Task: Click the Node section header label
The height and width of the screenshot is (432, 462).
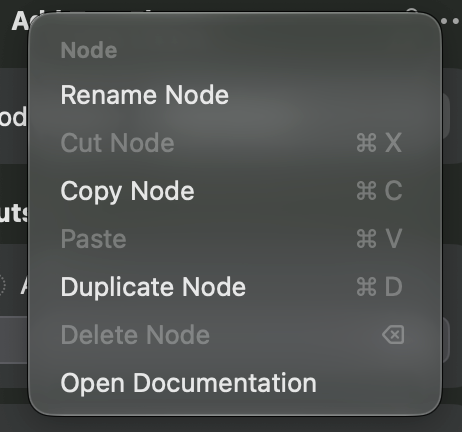Action: 89,50
